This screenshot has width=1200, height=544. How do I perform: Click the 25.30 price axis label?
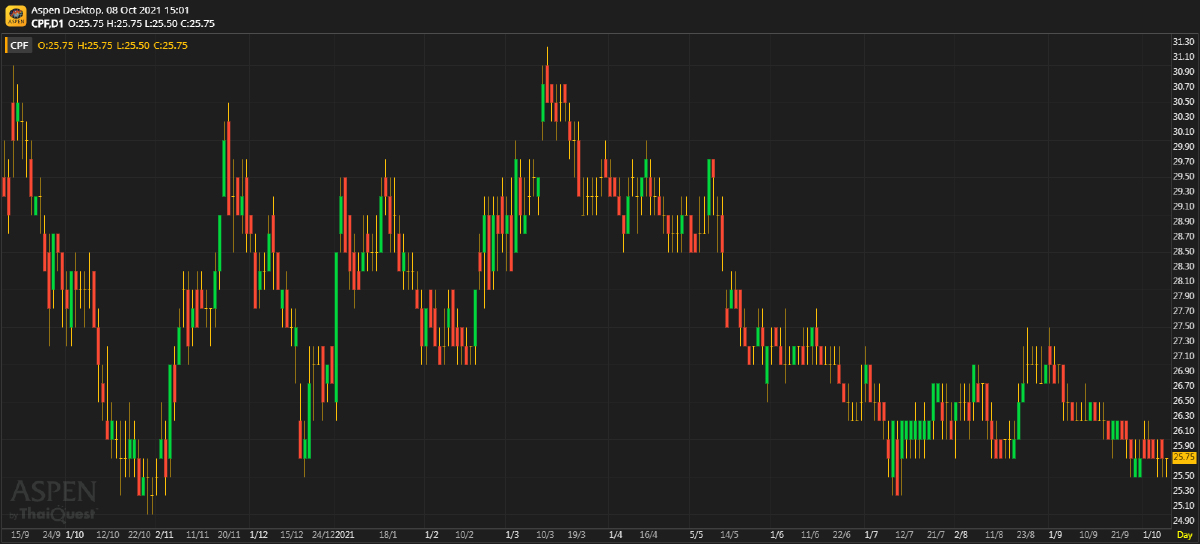[1182, 490]
